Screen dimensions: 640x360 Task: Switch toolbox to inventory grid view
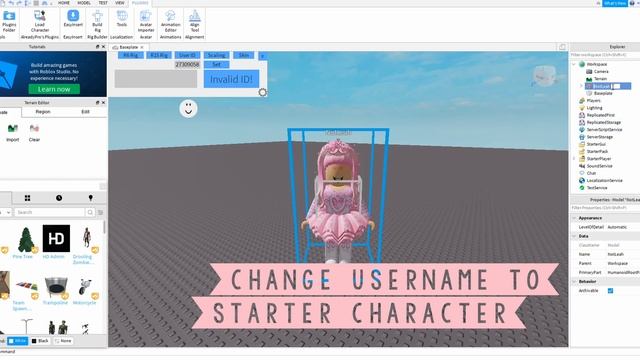27,198
